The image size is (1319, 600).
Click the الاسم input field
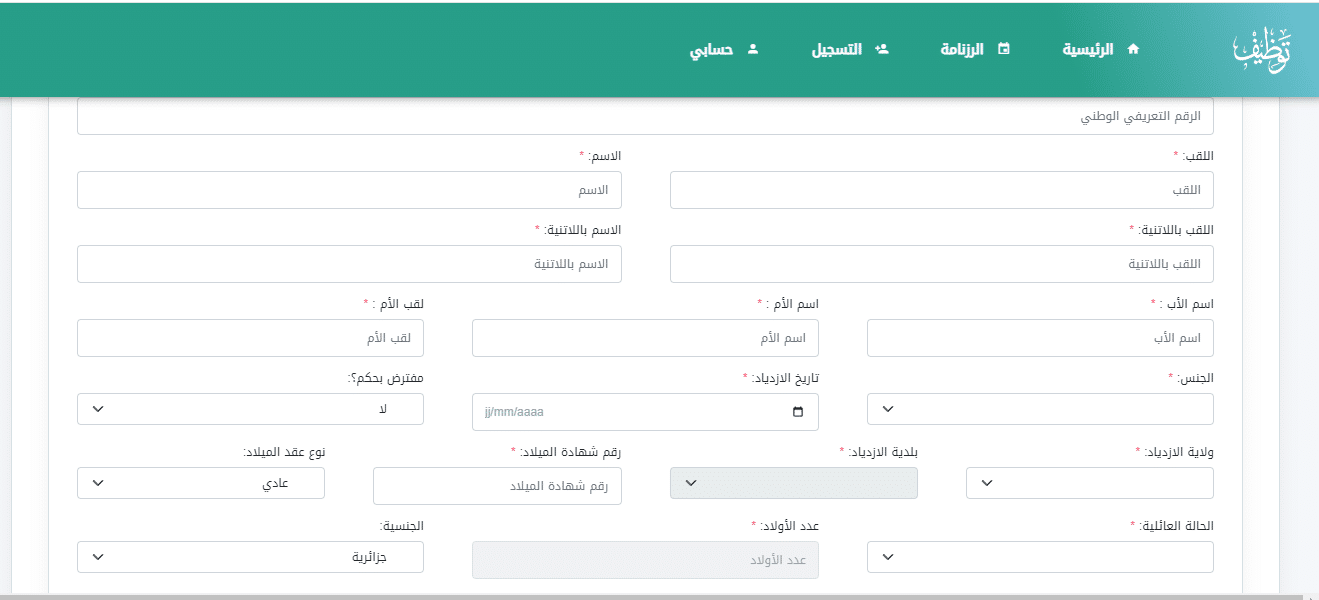[x=349, y=190]
